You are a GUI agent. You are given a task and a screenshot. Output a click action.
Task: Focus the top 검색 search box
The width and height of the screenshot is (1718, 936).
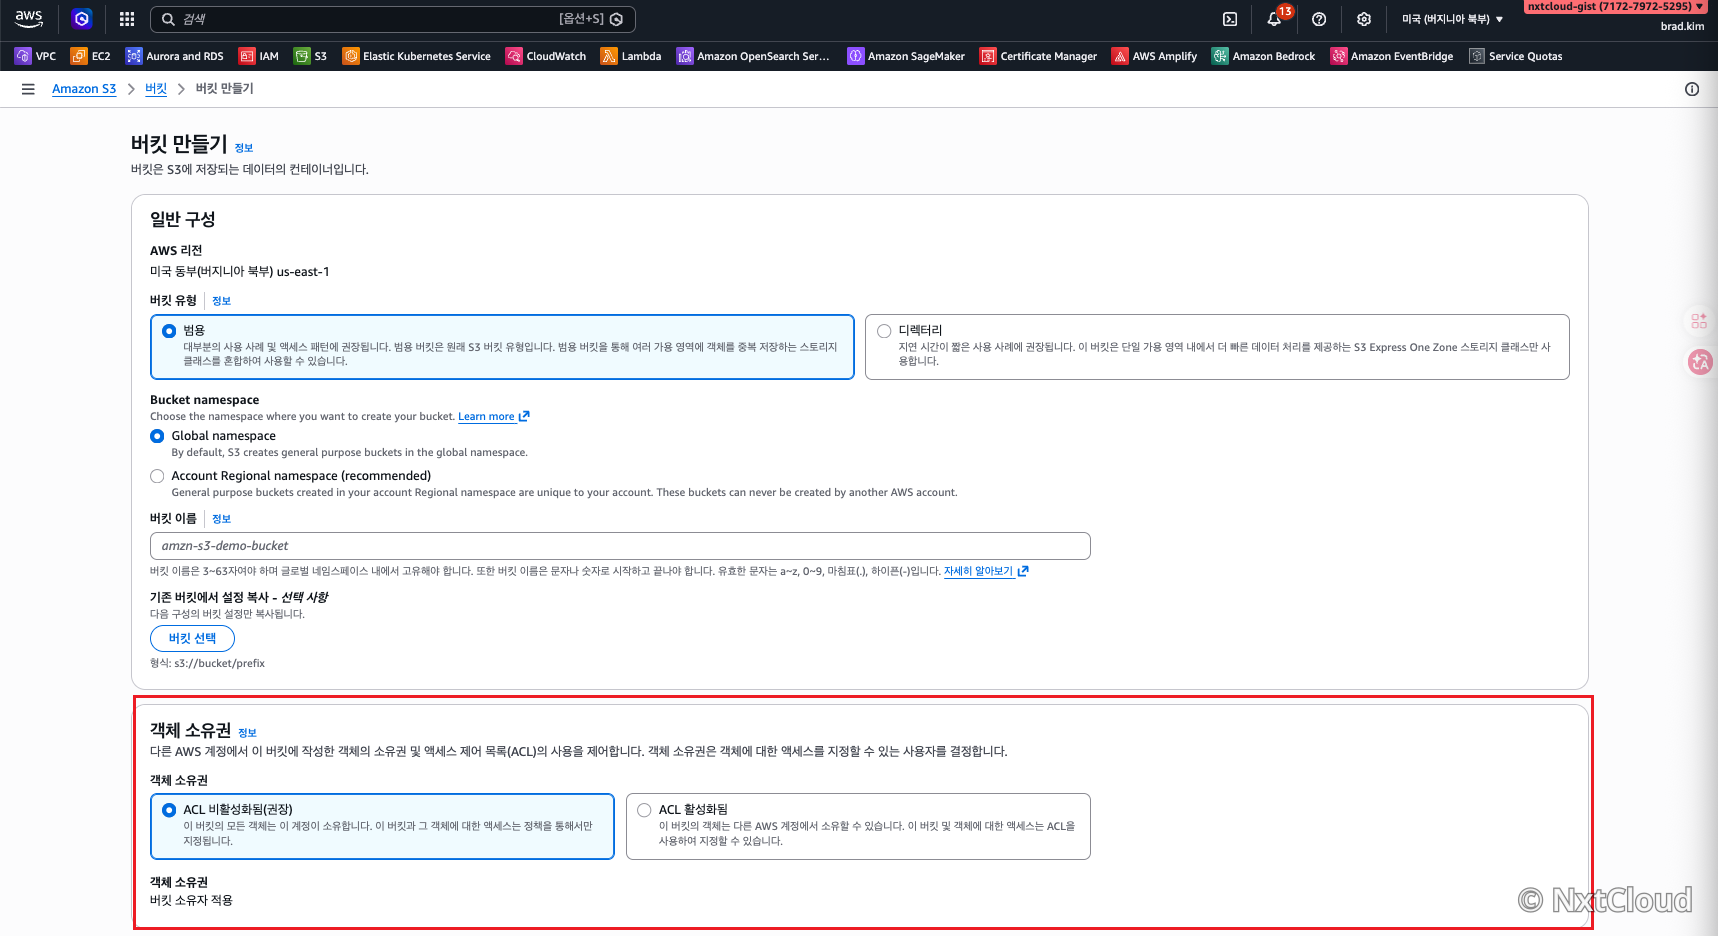392,19
